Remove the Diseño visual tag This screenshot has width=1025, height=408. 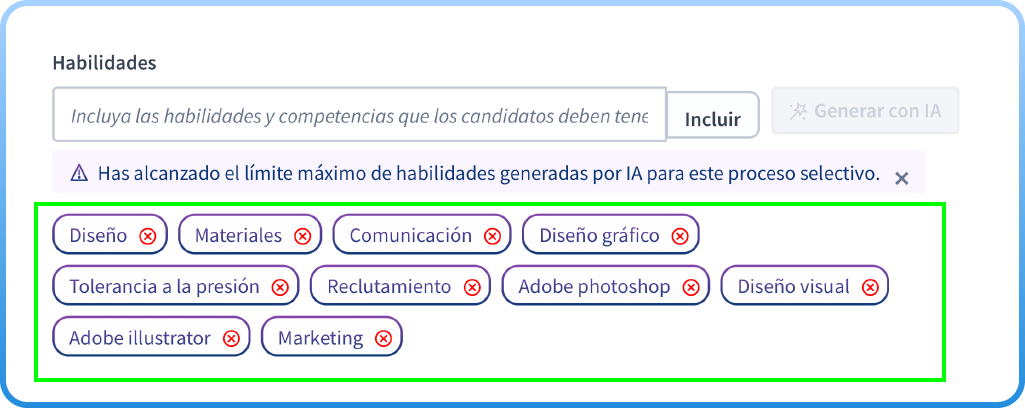870,287
